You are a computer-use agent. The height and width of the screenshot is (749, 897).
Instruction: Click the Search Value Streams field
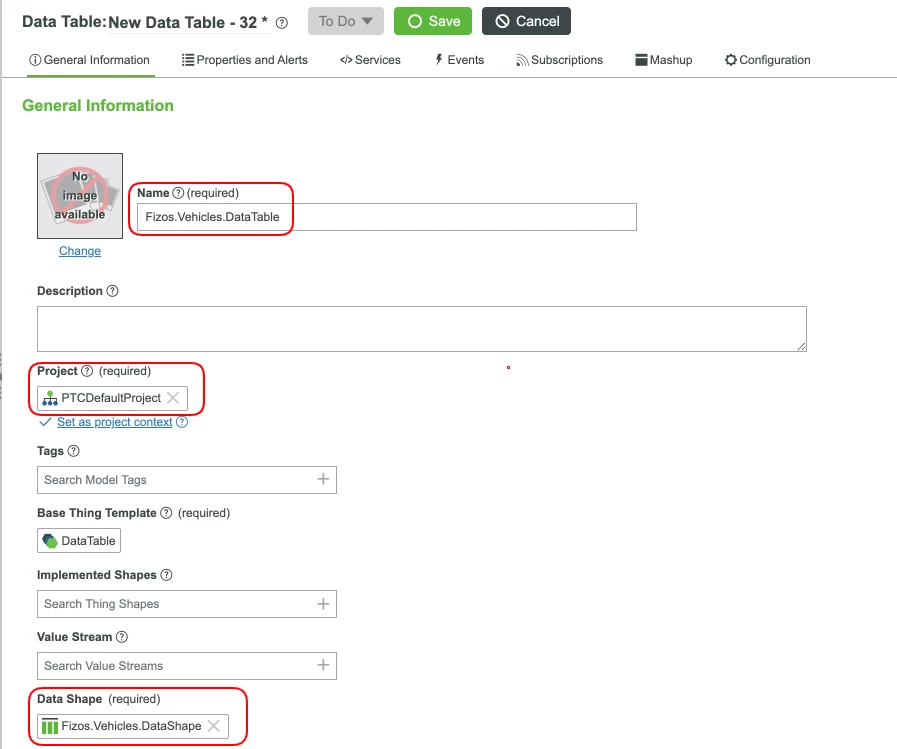point(186,665)
